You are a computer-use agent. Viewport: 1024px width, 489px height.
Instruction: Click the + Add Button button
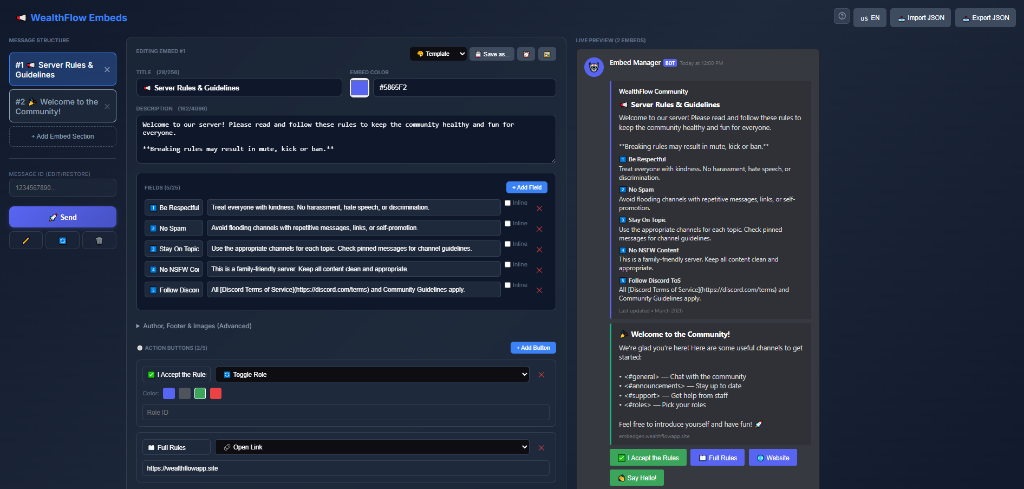click(533, 348)
